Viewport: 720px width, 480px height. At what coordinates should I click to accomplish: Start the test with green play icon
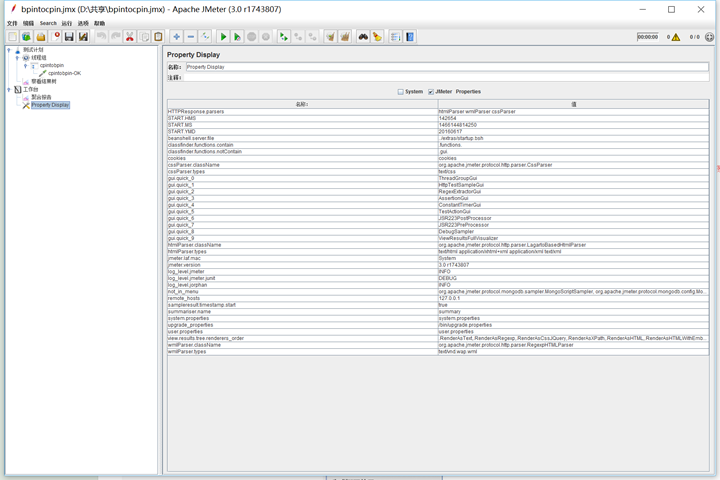point(223,37)
